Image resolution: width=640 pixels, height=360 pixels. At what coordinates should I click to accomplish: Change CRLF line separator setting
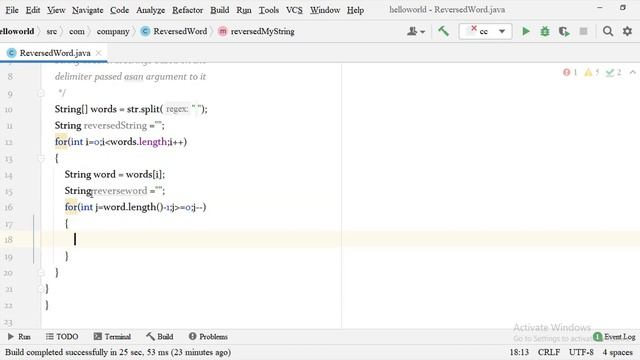tap(549, 352)
